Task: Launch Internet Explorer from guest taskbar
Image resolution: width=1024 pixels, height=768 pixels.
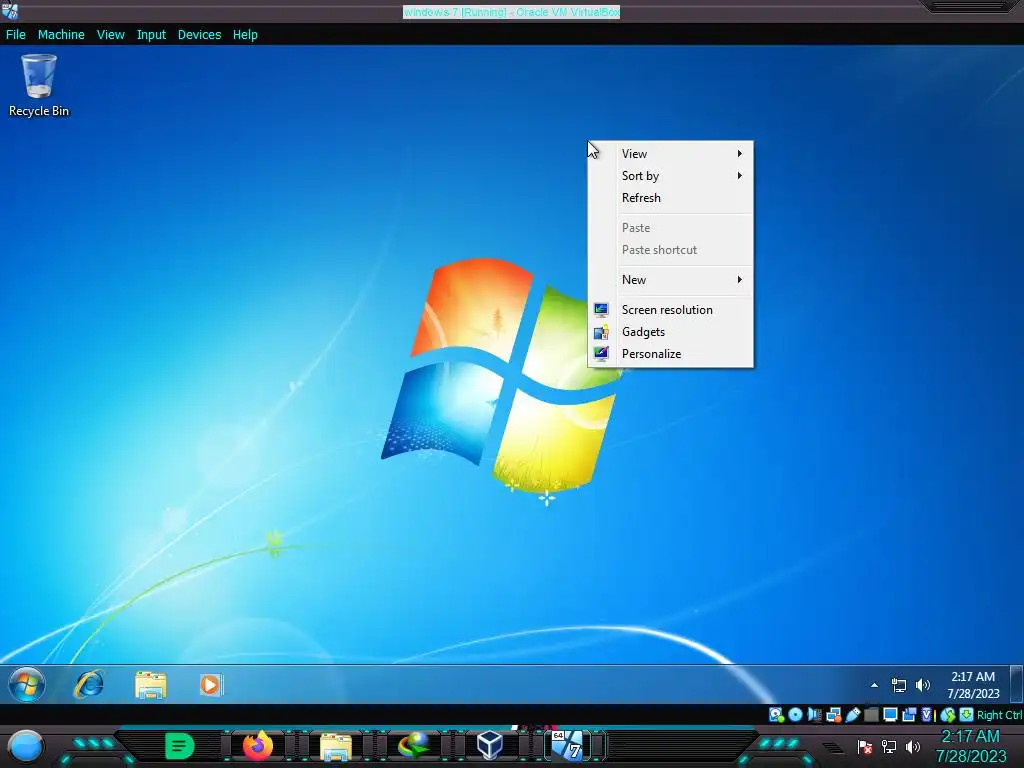Action: pyautogui.click(x=89, y=684)
